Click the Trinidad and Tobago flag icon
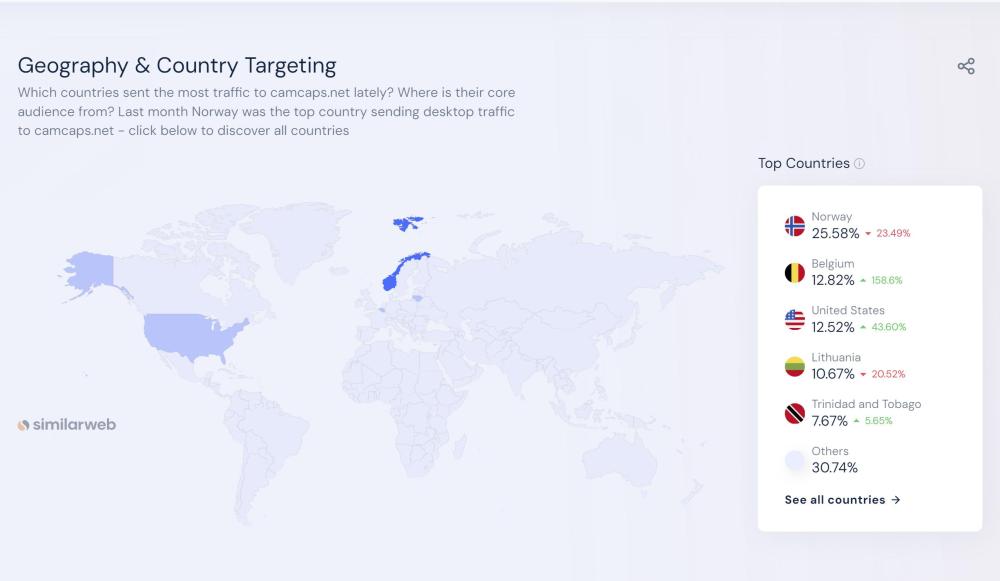 (795, 413)
